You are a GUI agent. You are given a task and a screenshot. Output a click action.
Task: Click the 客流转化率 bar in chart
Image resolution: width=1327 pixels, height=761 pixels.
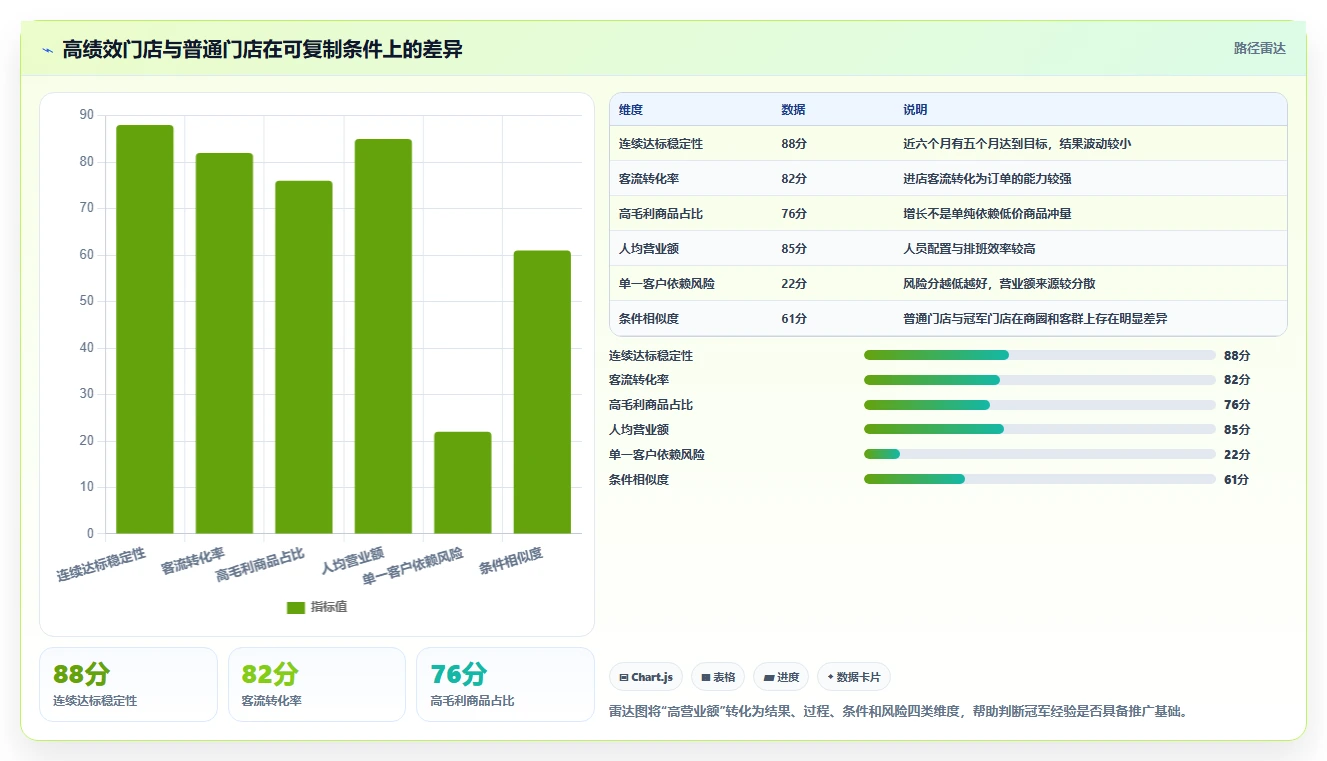pos(224,343)
